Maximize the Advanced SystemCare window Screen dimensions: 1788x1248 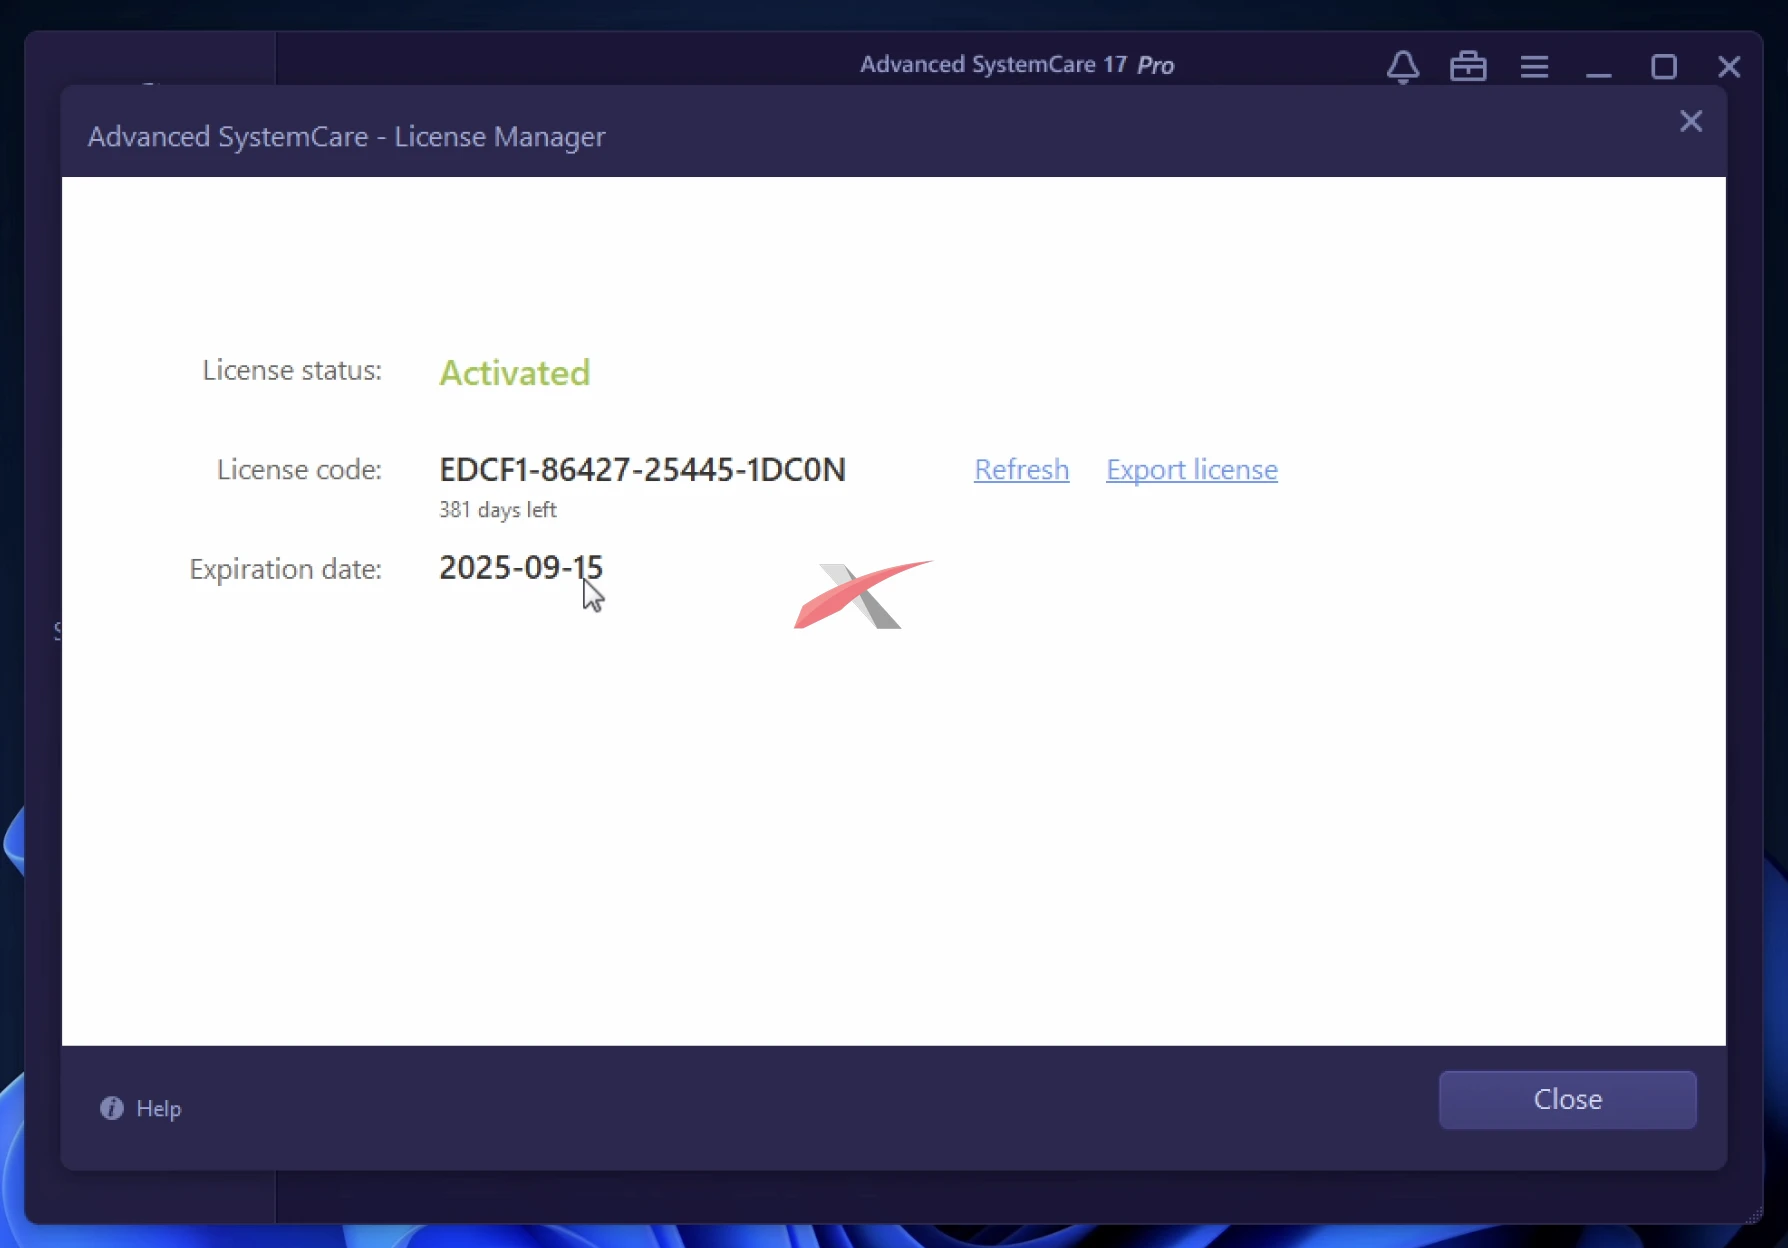tap(1664, 67)
